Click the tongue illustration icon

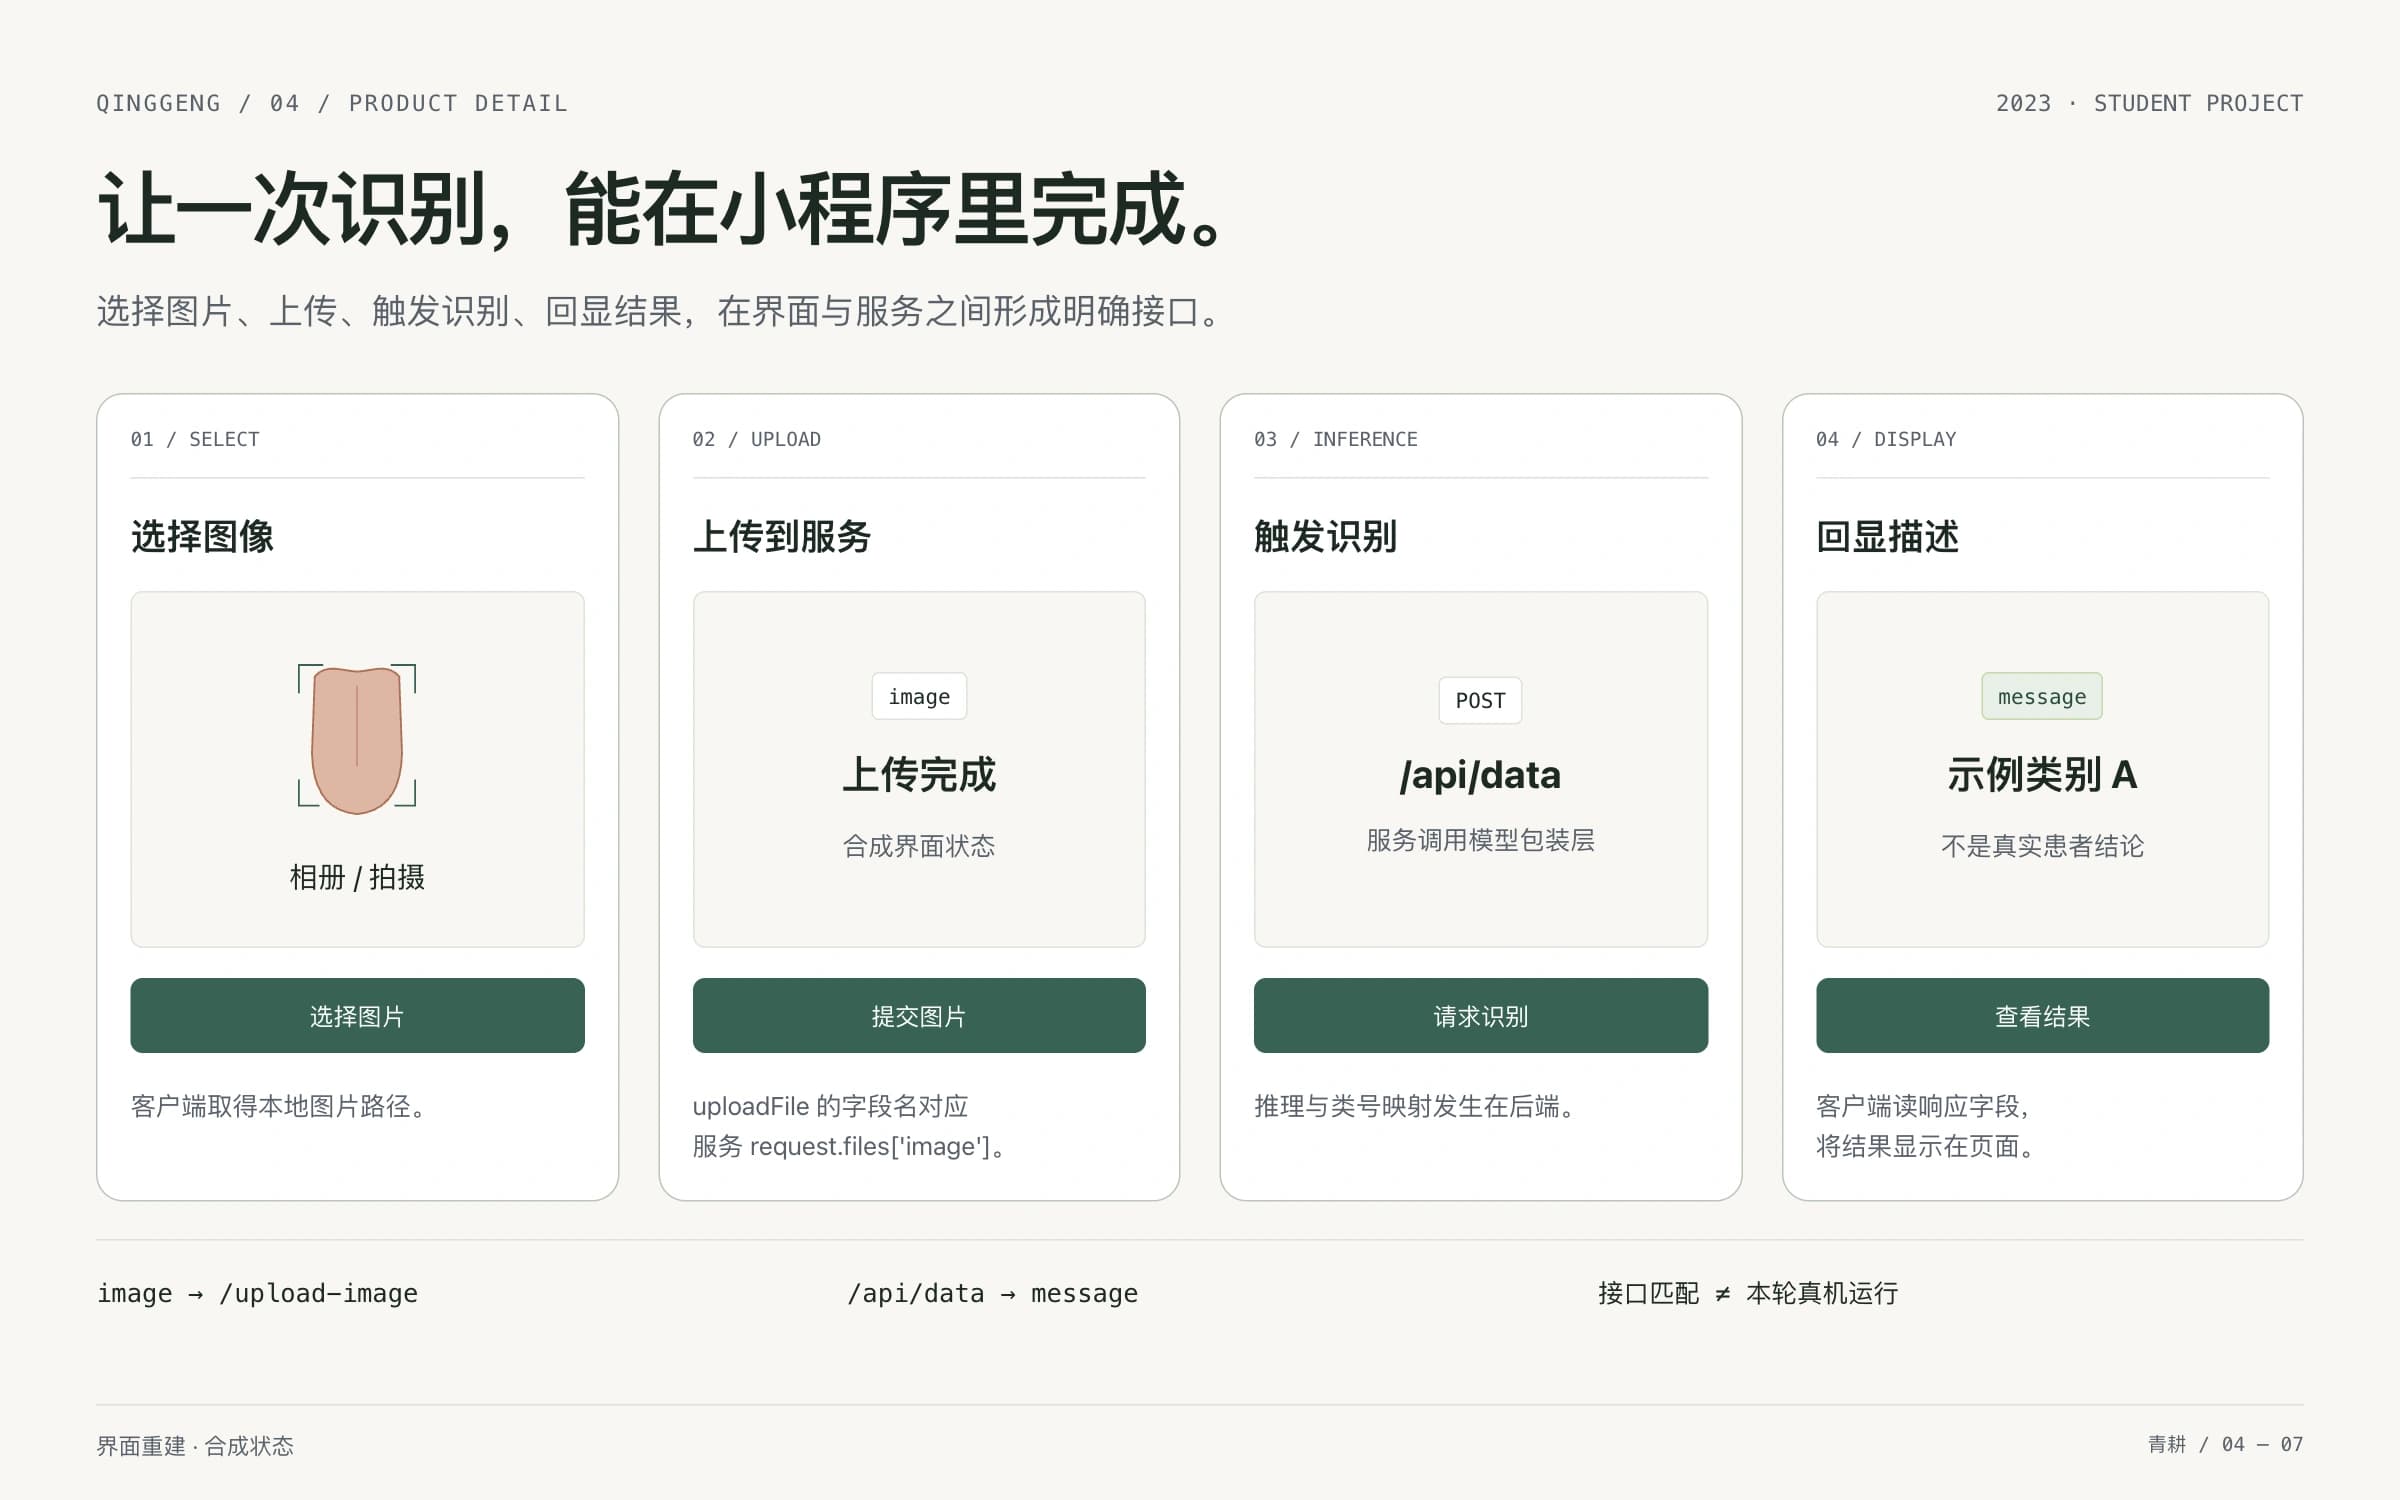tap(357, 737)
